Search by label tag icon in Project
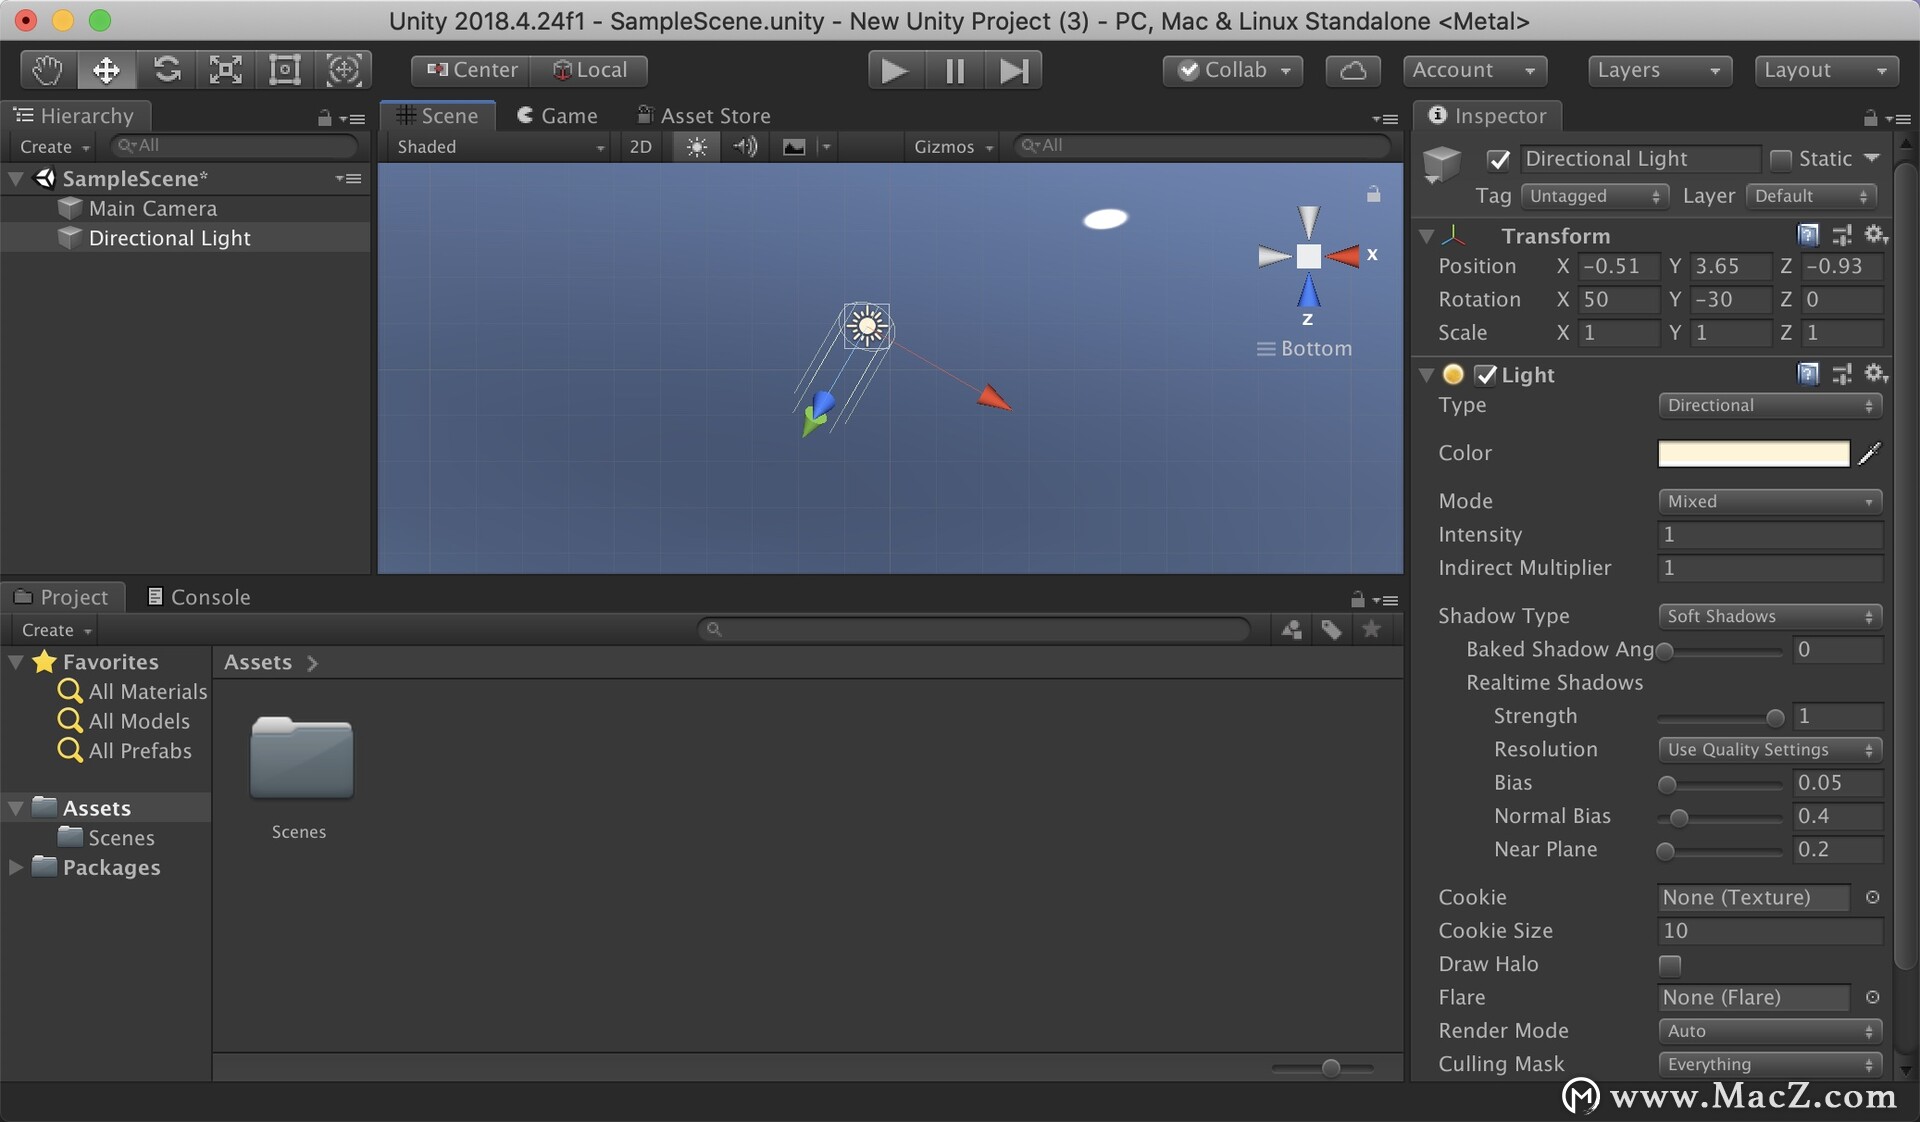This screenshot has width=1920, height=1122. (1331, 629)
